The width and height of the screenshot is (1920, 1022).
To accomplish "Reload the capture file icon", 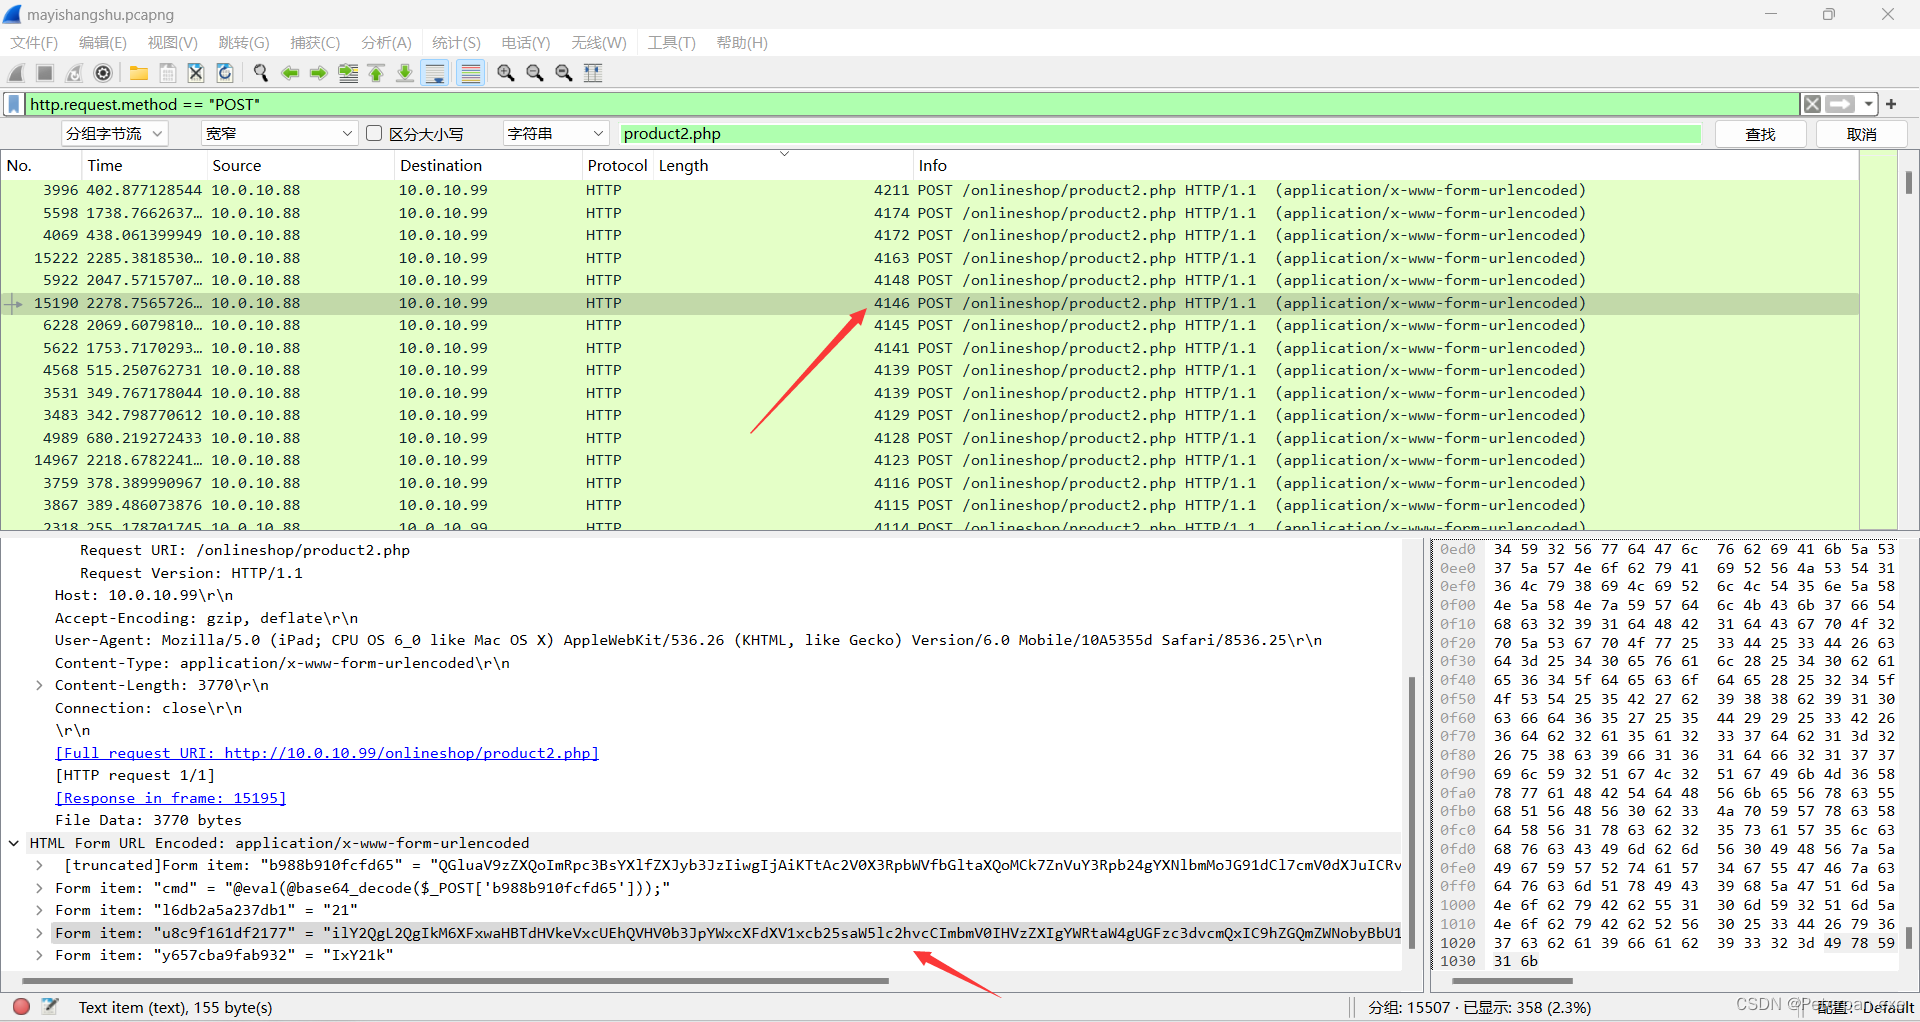I will [225, 73].
